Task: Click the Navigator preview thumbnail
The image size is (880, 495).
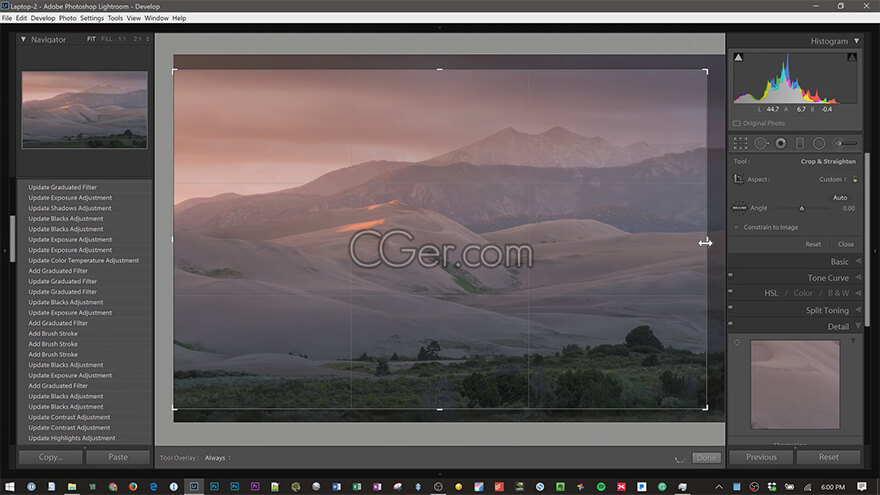Action: click(x=85, y=109)
